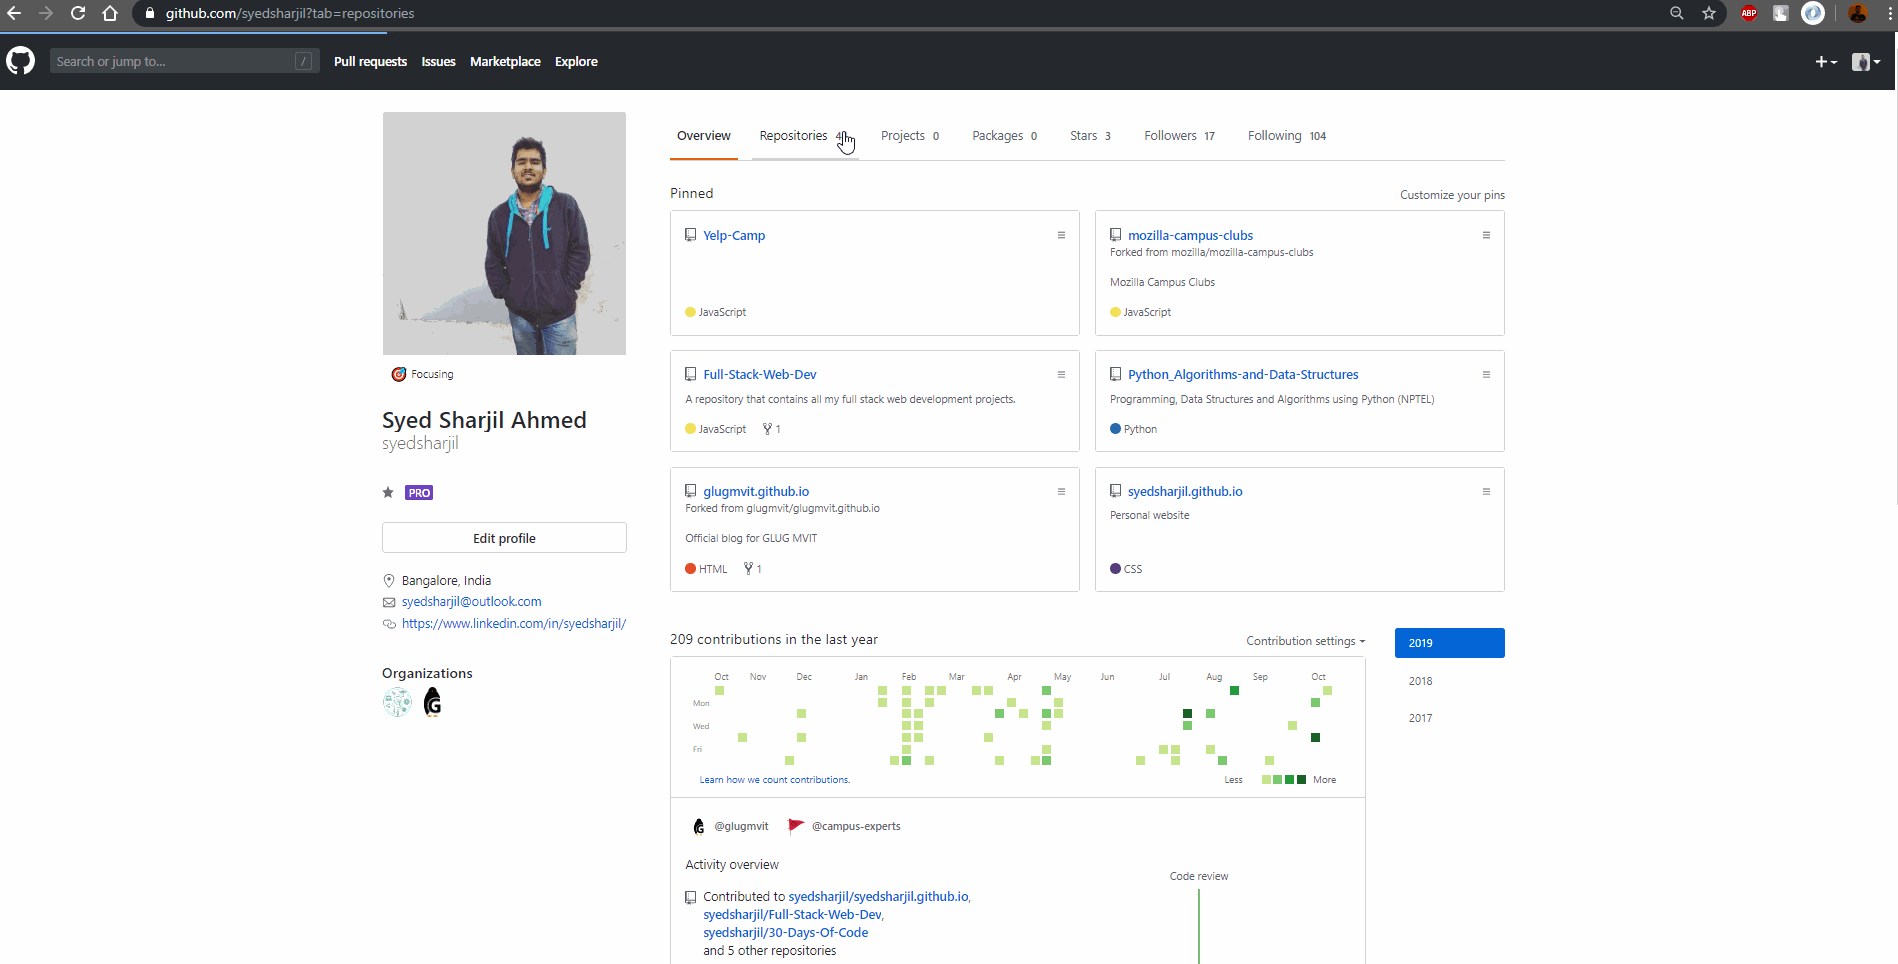Open the Python_Algorithms-and-Data-Structures repository link
The image size is (1898, 964).
(x=1243, y=374)
